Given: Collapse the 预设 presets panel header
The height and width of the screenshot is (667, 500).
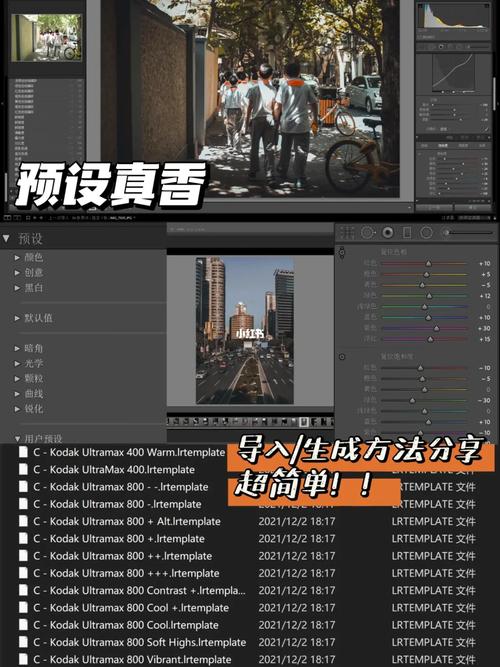Looking at the screenshot, I should [6, 239].
